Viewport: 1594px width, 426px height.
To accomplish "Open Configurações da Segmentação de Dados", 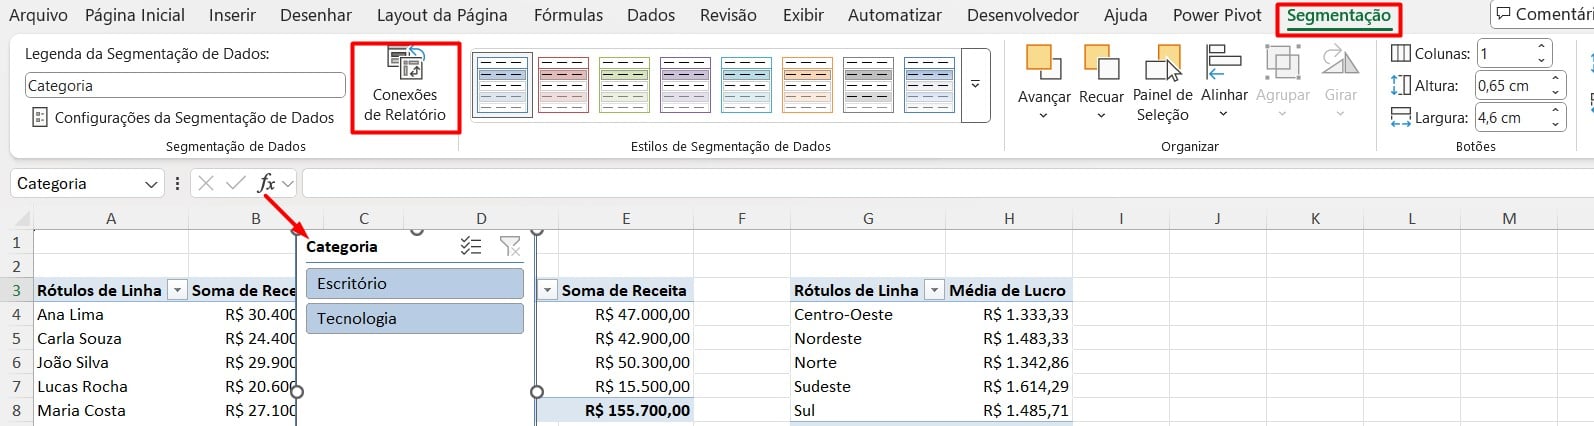I will click(184, 118).
